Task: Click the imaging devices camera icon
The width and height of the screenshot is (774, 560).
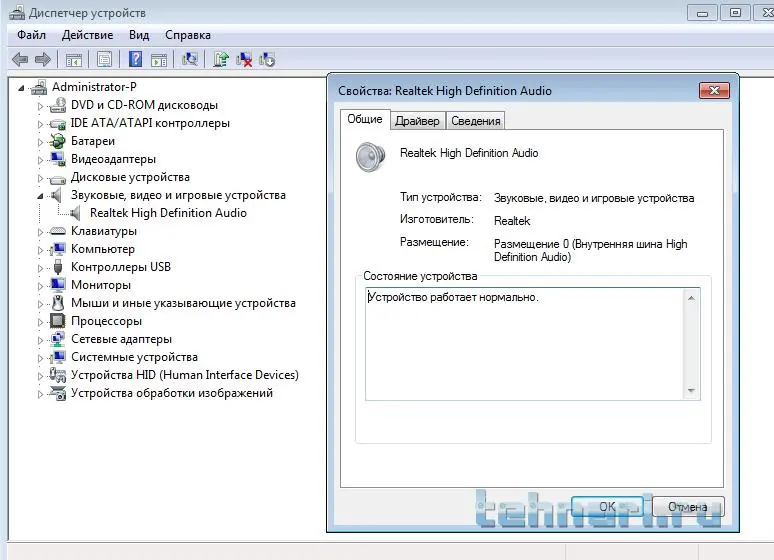Action: 58,394
